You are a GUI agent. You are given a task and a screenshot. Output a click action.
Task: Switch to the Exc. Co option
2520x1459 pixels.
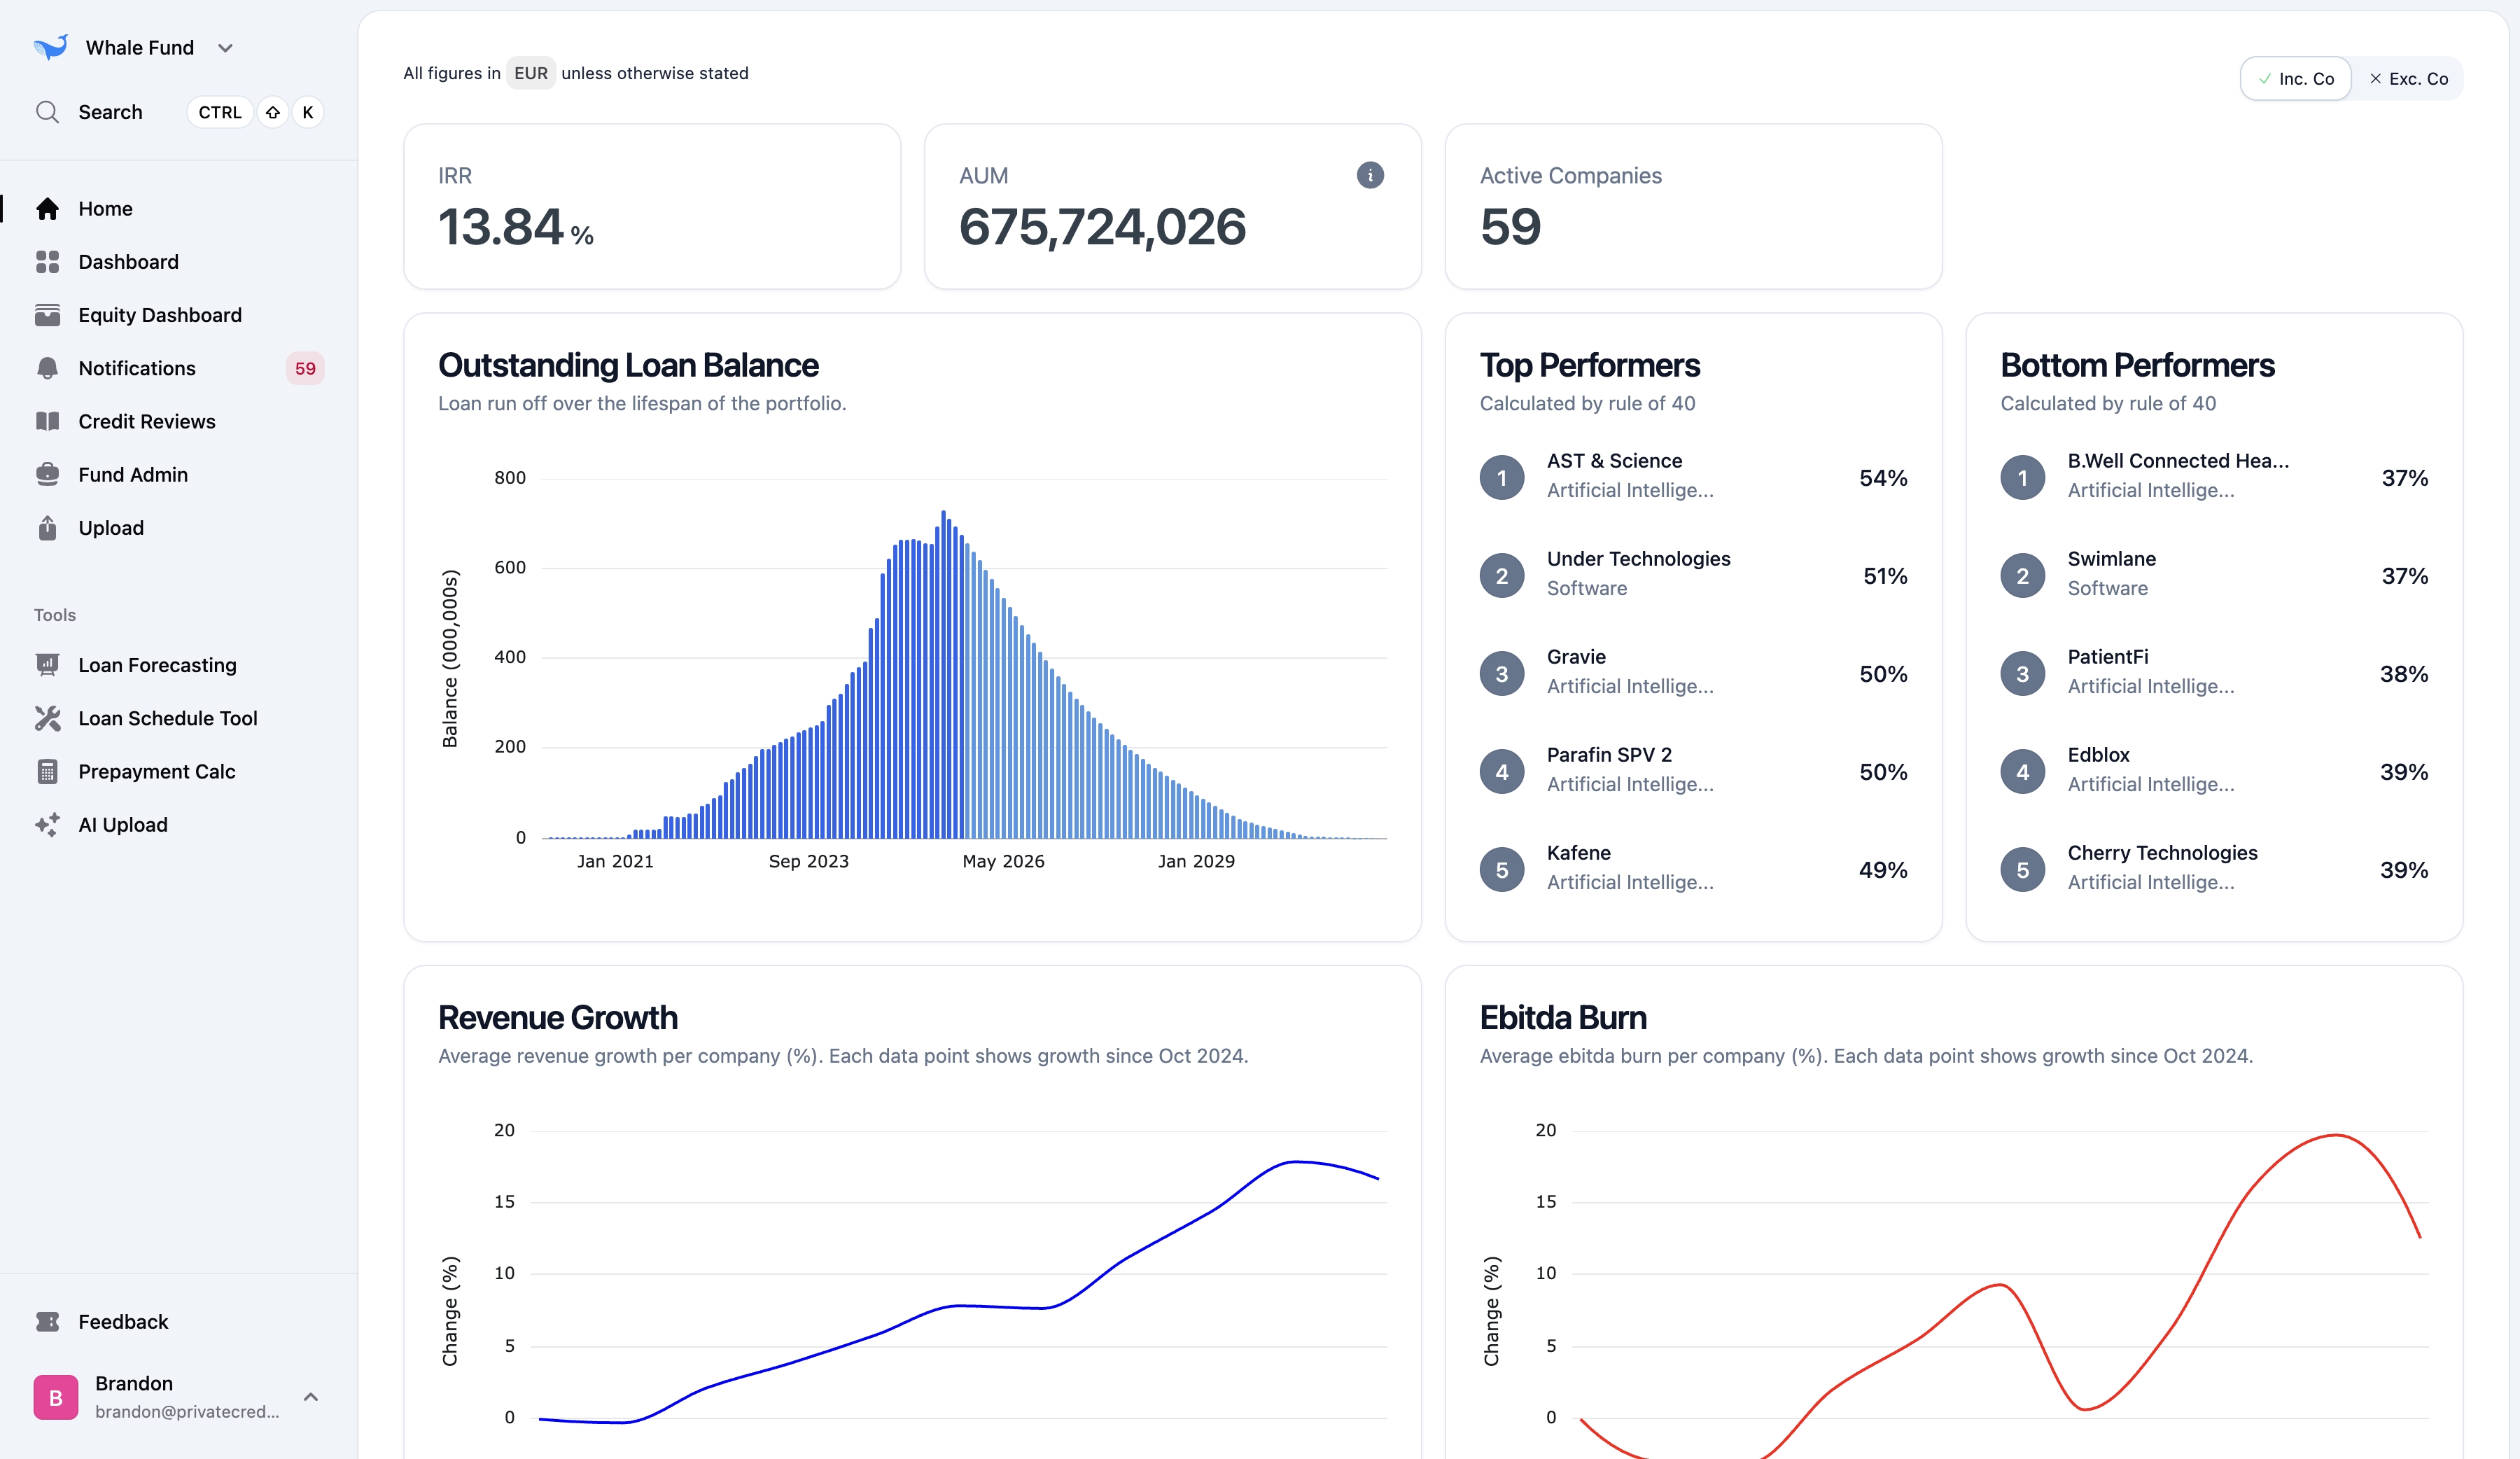pos(2408,79)
